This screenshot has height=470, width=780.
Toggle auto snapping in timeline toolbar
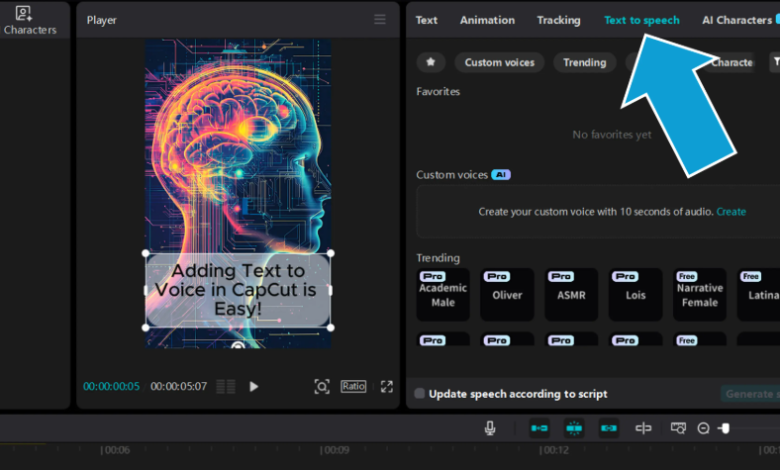click(574, 428)
